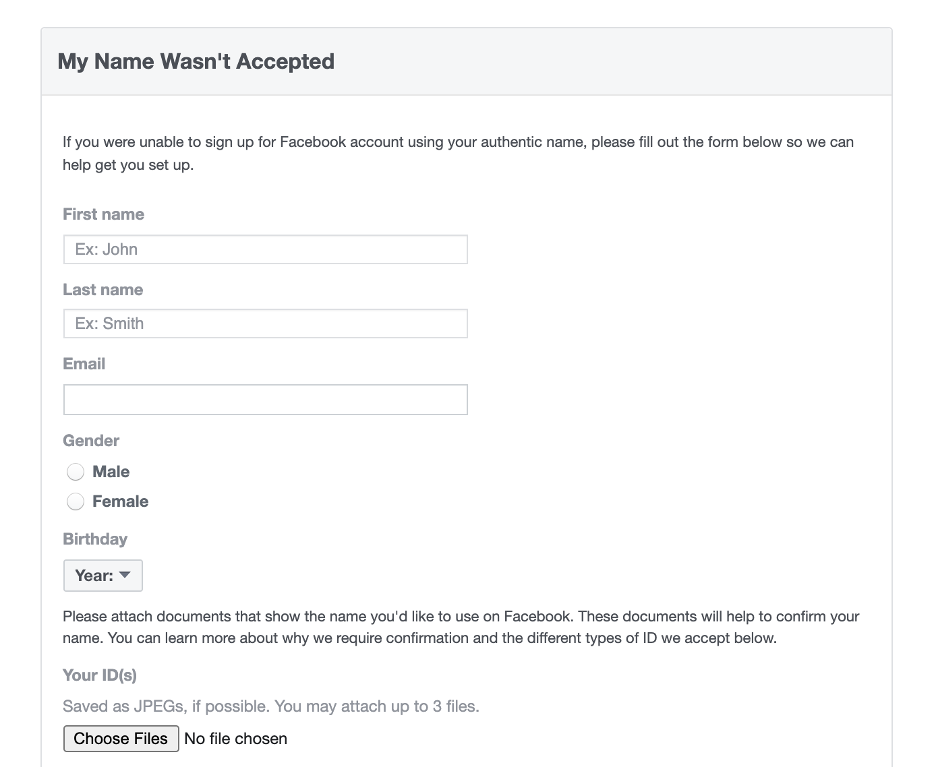Click into the Email text field
Image resolution: width=936 pixels, height=768 pixels.
[265, 399]
